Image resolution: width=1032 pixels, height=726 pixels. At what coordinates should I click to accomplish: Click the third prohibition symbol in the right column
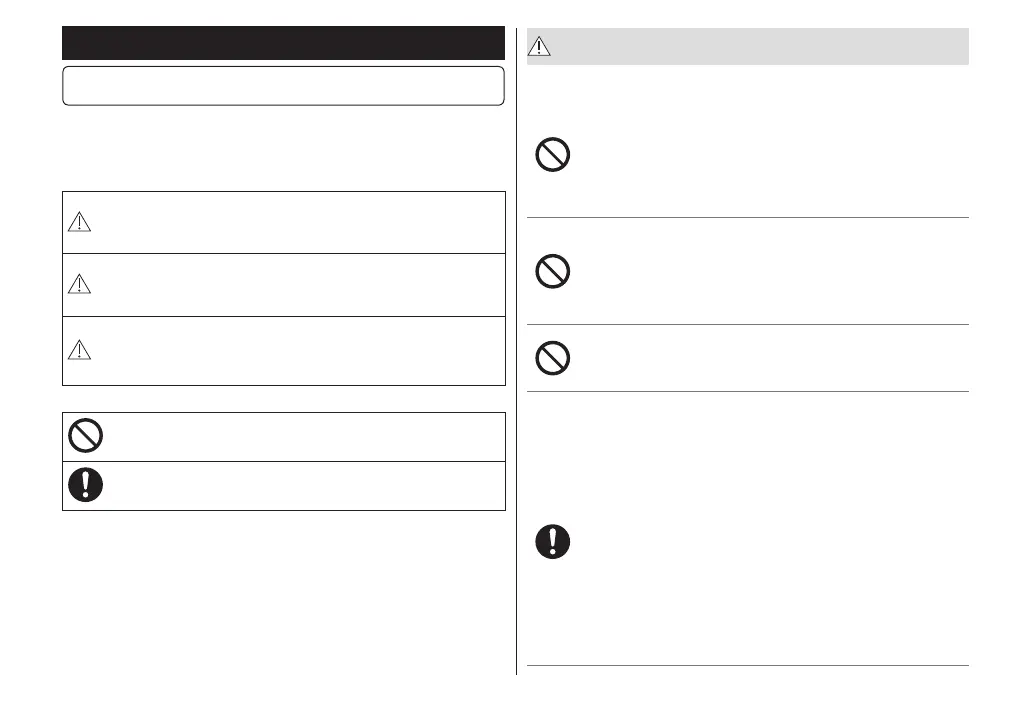coord(553,358)
